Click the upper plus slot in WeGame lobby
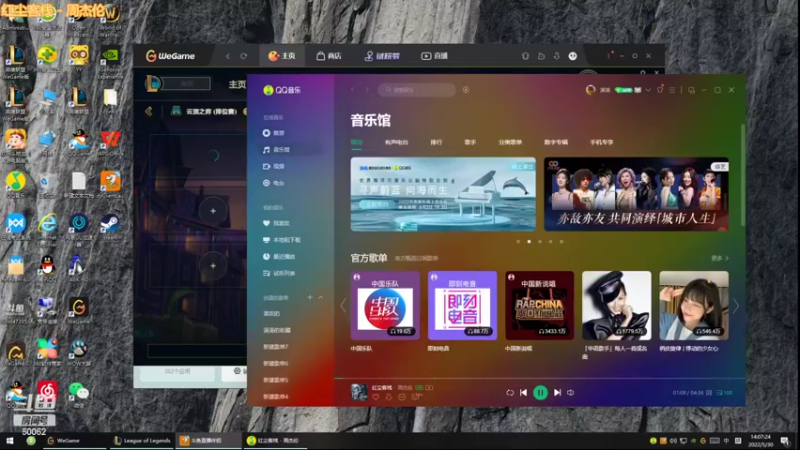The image size is (800, 450). tap(213, 211)
